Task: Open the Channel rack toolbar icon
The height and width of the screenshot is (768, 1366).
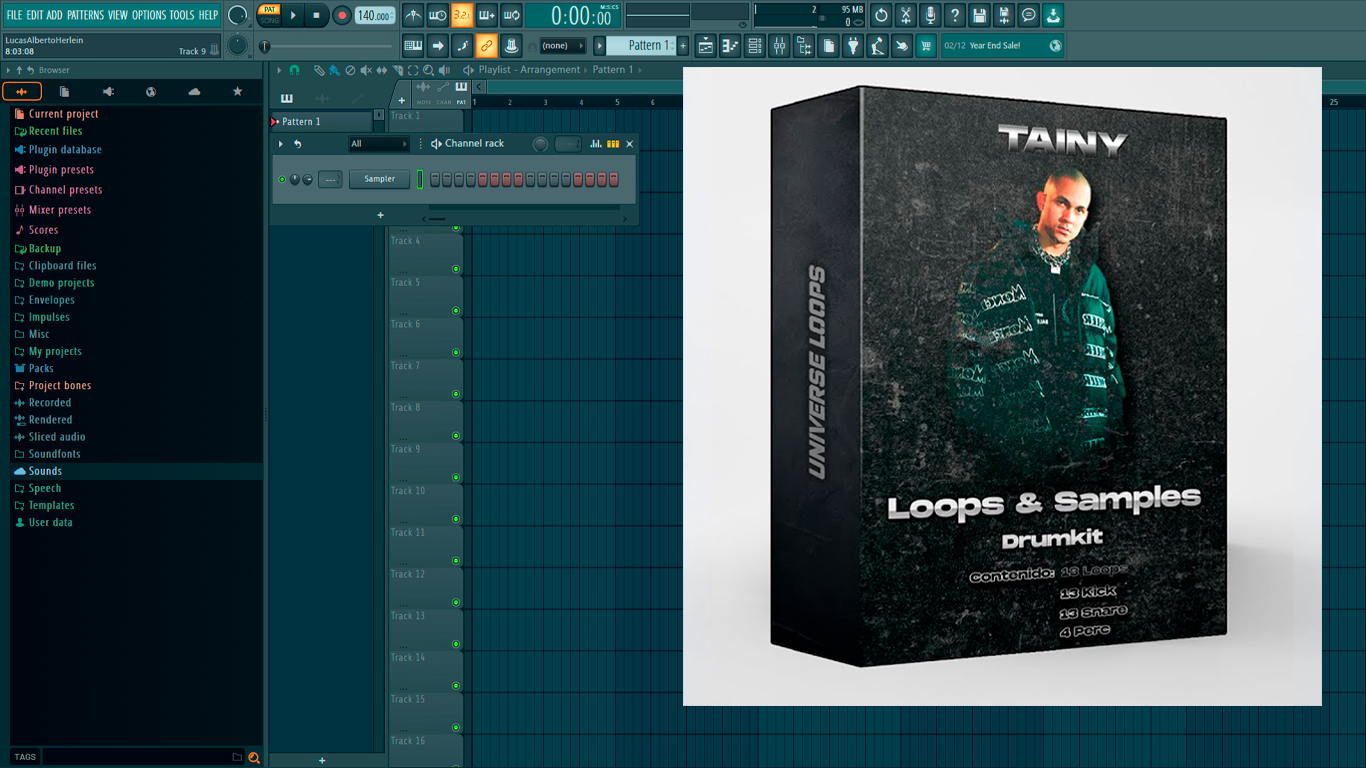Action: (x=755, y=45)
